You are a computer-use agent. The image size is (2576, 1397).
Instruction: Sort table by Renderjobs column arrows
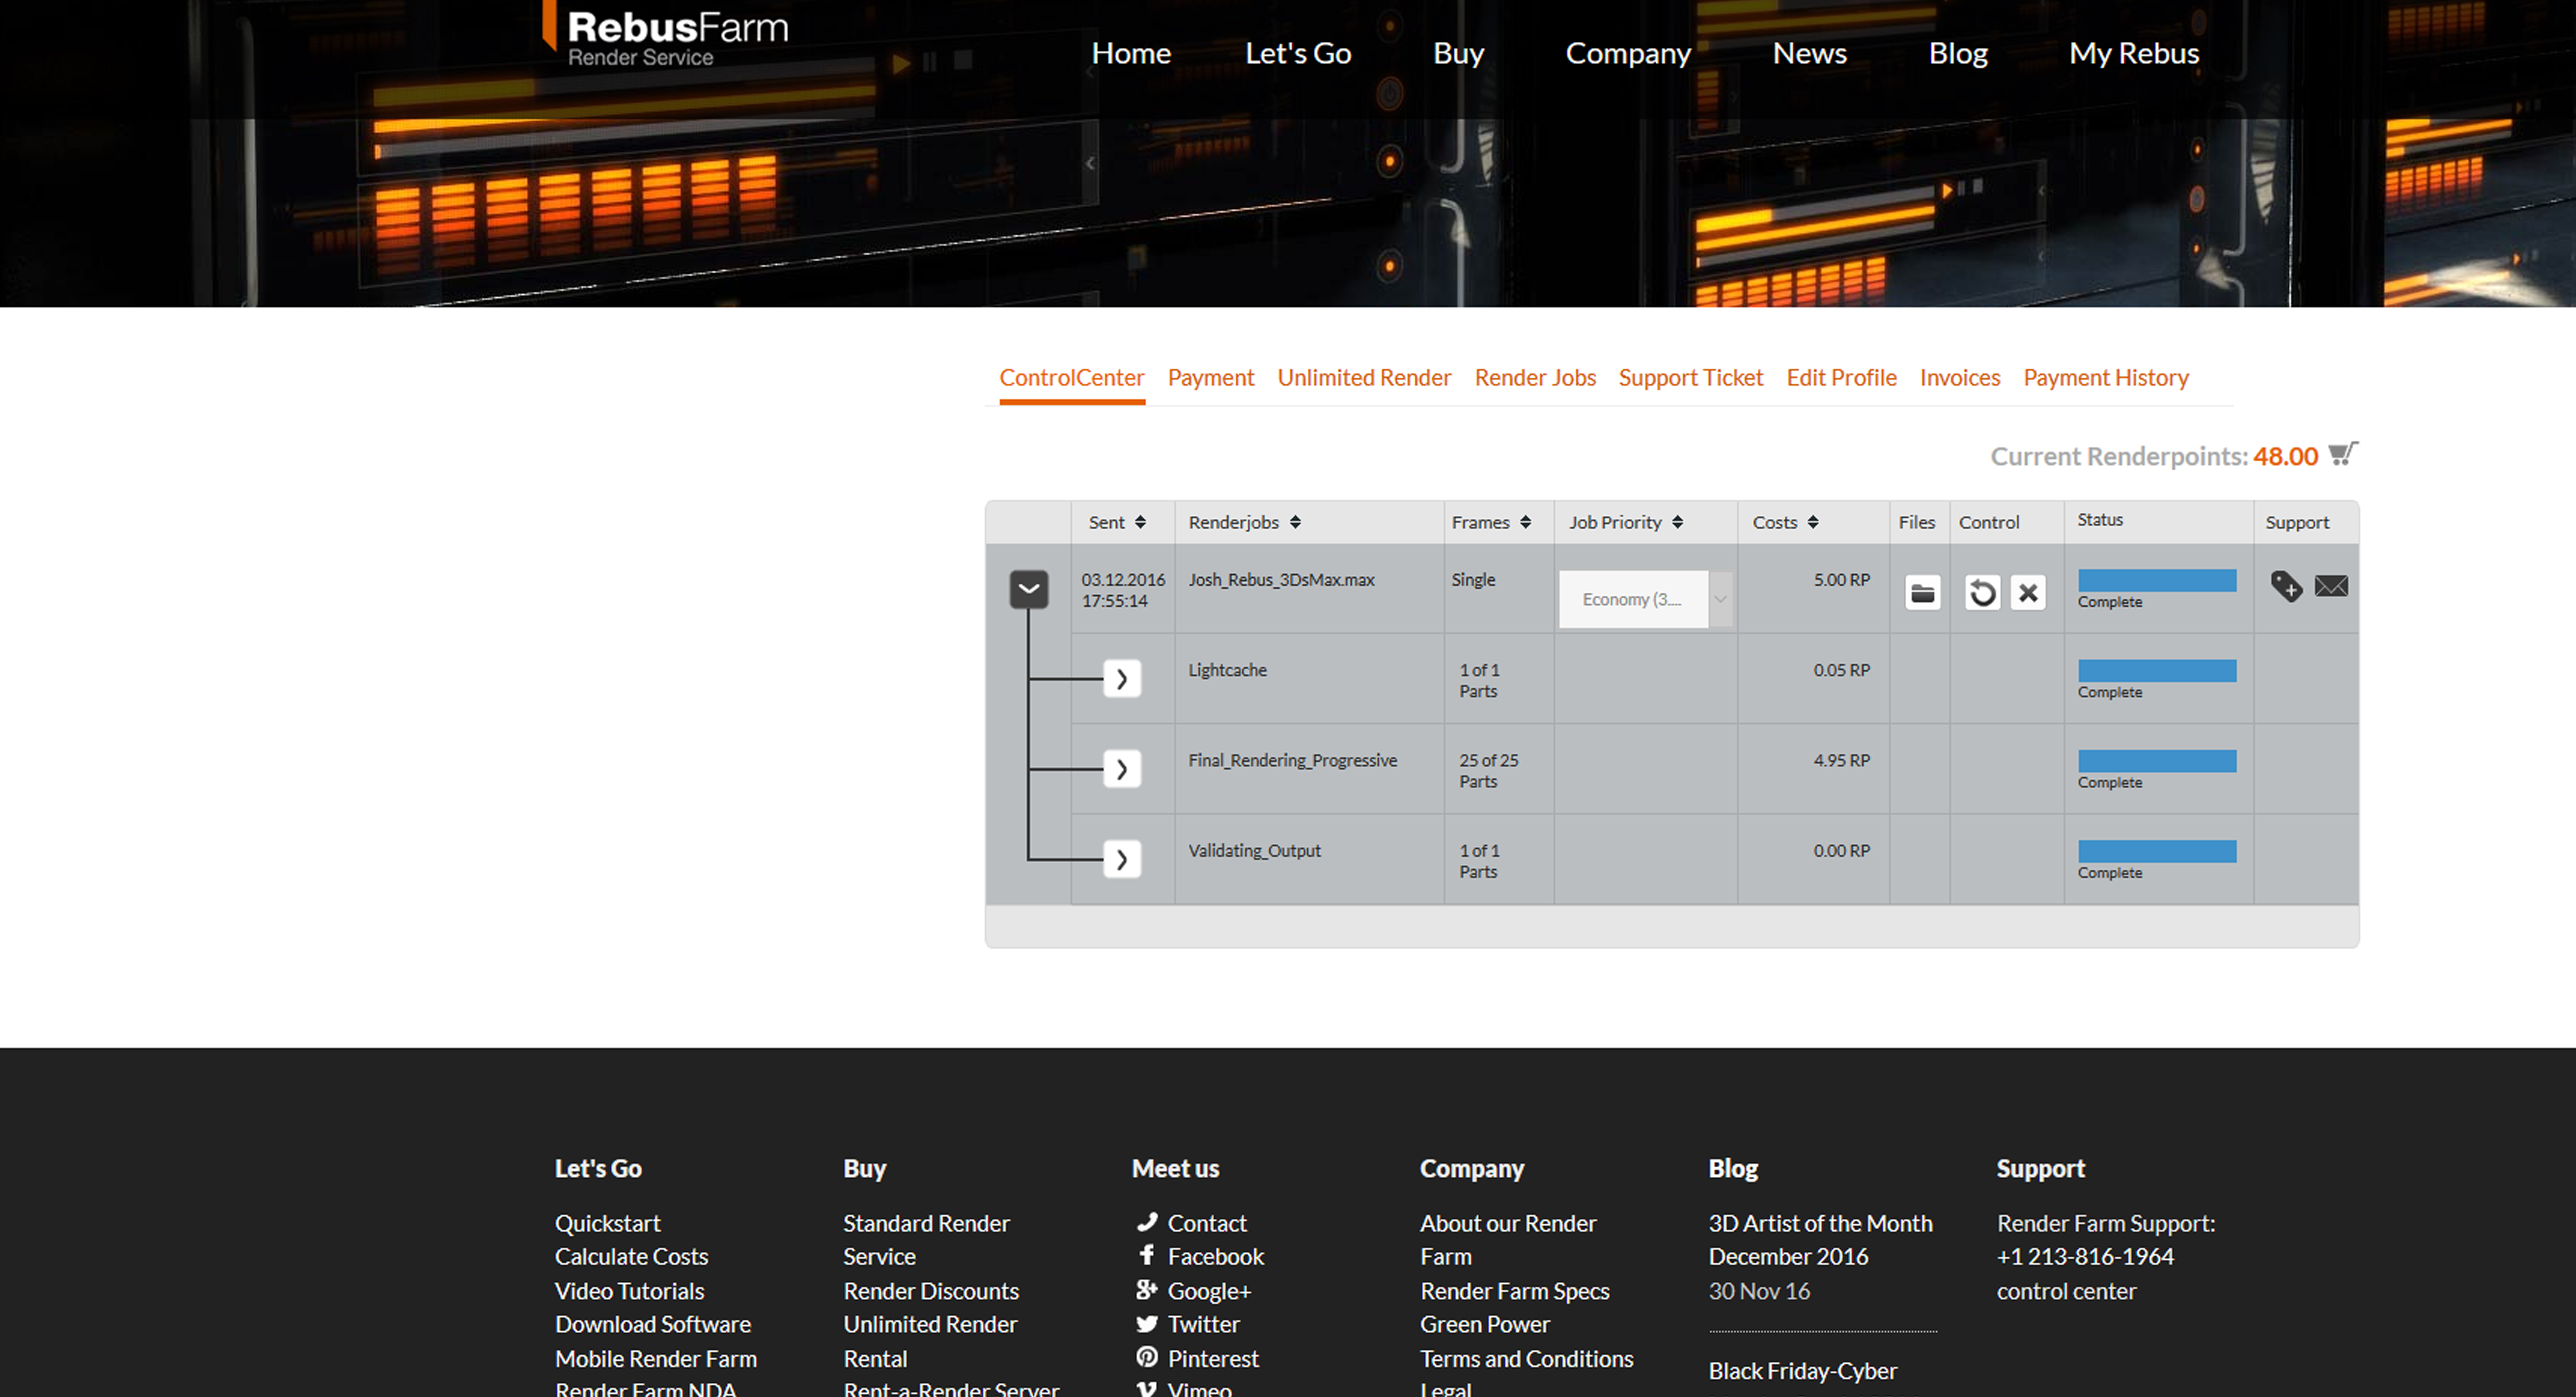[1295, 522]
